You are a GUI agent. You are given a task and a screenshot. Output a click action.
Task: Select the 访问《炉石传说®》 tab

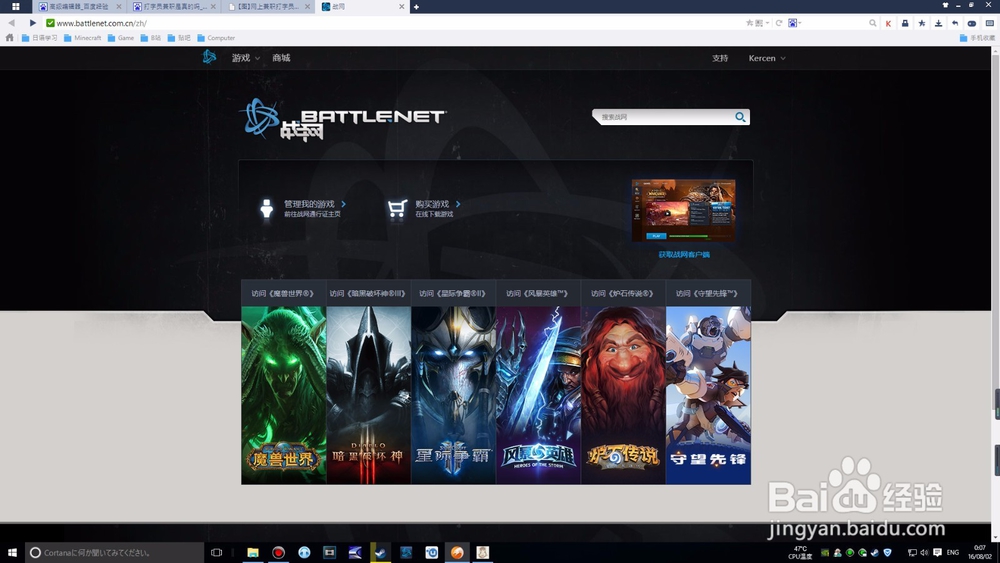[x=622, y=293]
